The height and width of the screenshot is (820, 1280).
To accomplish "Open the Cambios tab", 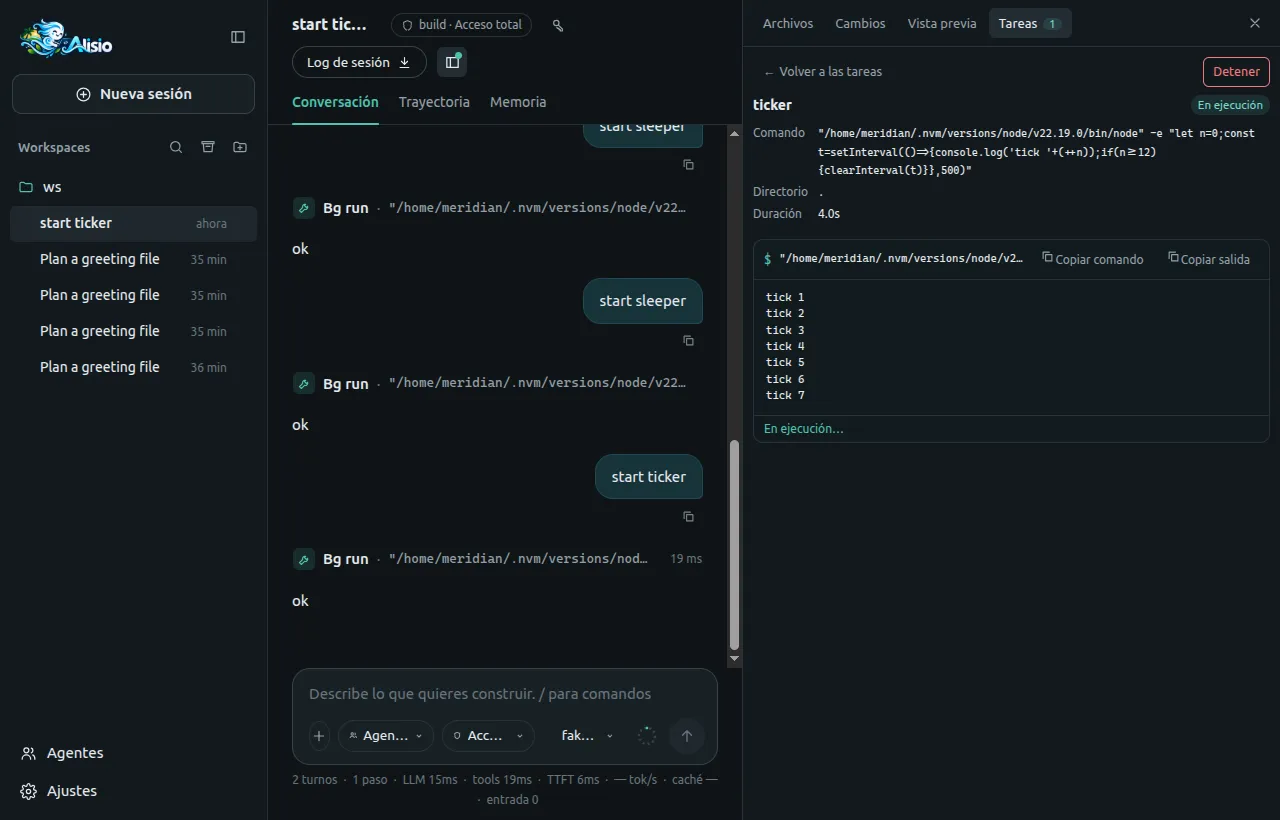I will tap(860, 23).
